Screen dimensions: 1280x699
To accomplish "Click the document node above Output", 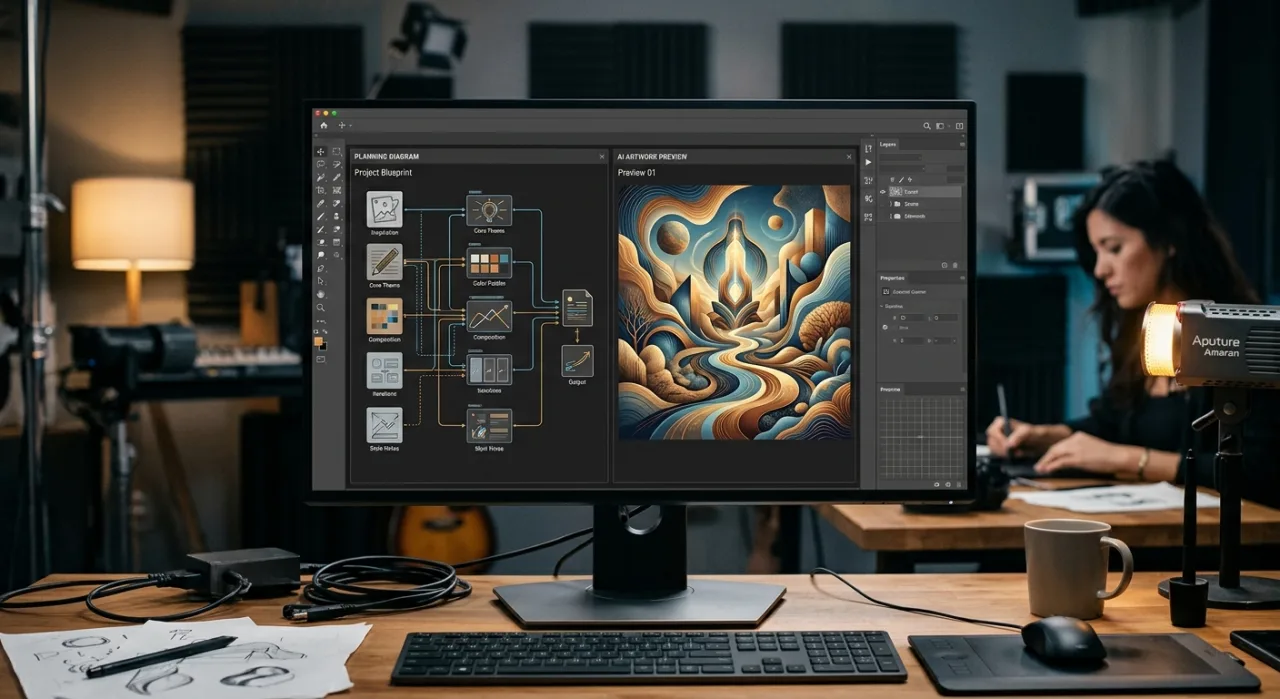I will tap(577, 307).
